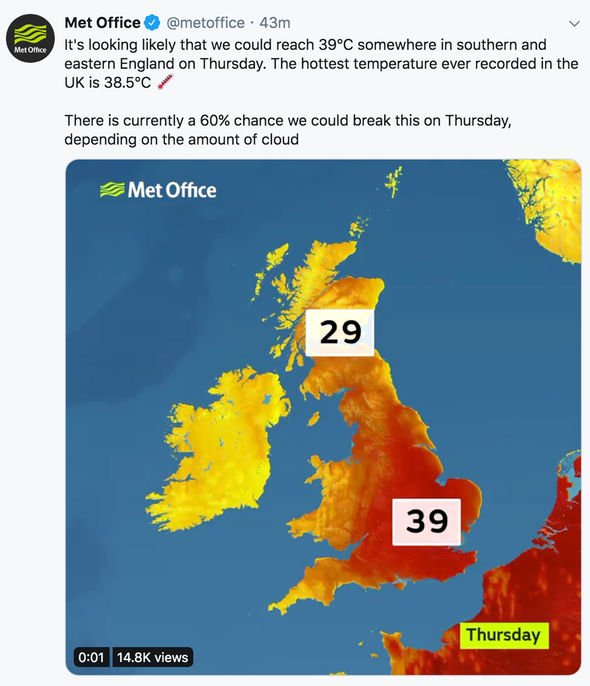Play the weather map video
Image resolution: width=590 pixels, height=686 pixels.
(323, 417)
